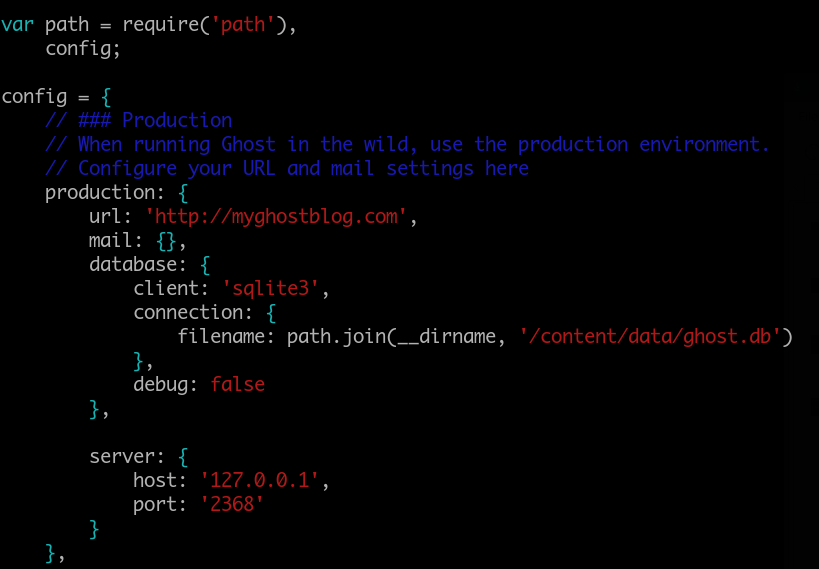Click the empty braces after mail

click(166, 241)
